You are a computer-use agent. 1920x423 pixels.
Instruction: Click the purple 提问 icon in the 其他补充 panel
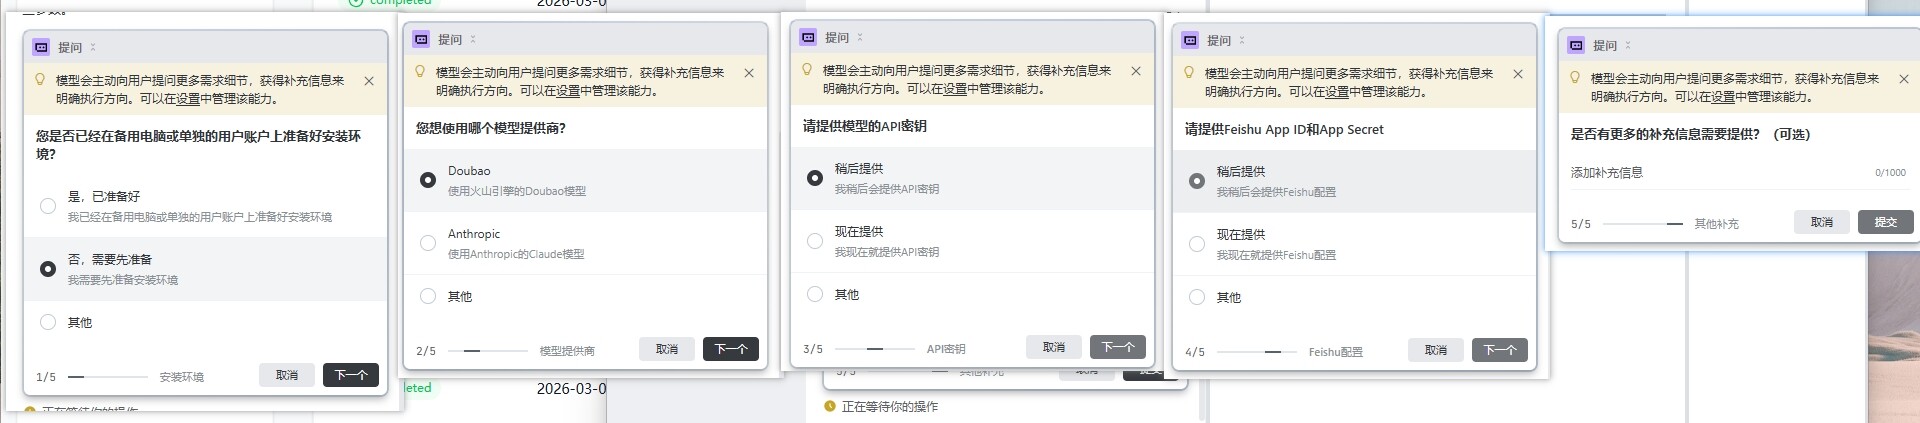pos(1576,45)
